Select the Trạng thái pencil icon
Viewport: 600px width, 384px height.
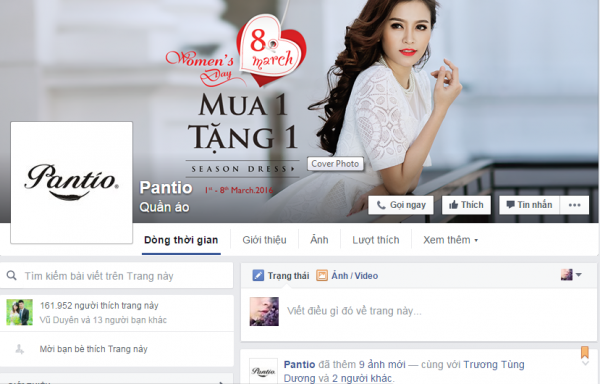258,275
